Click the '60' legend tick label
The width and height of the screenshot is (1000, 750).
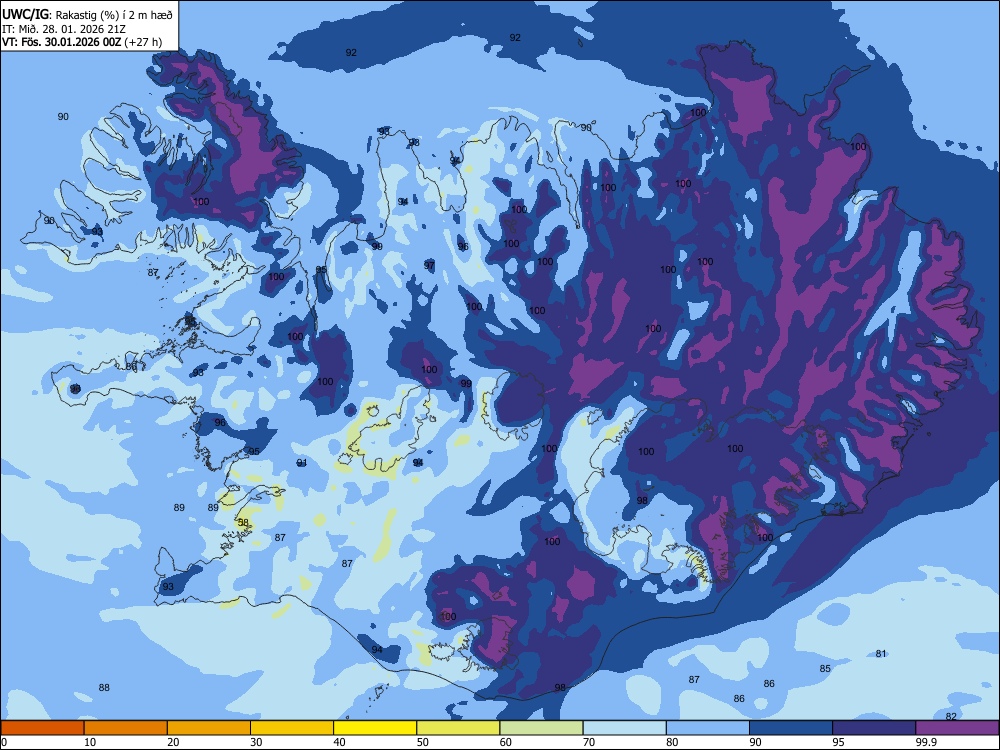(506, 742)
